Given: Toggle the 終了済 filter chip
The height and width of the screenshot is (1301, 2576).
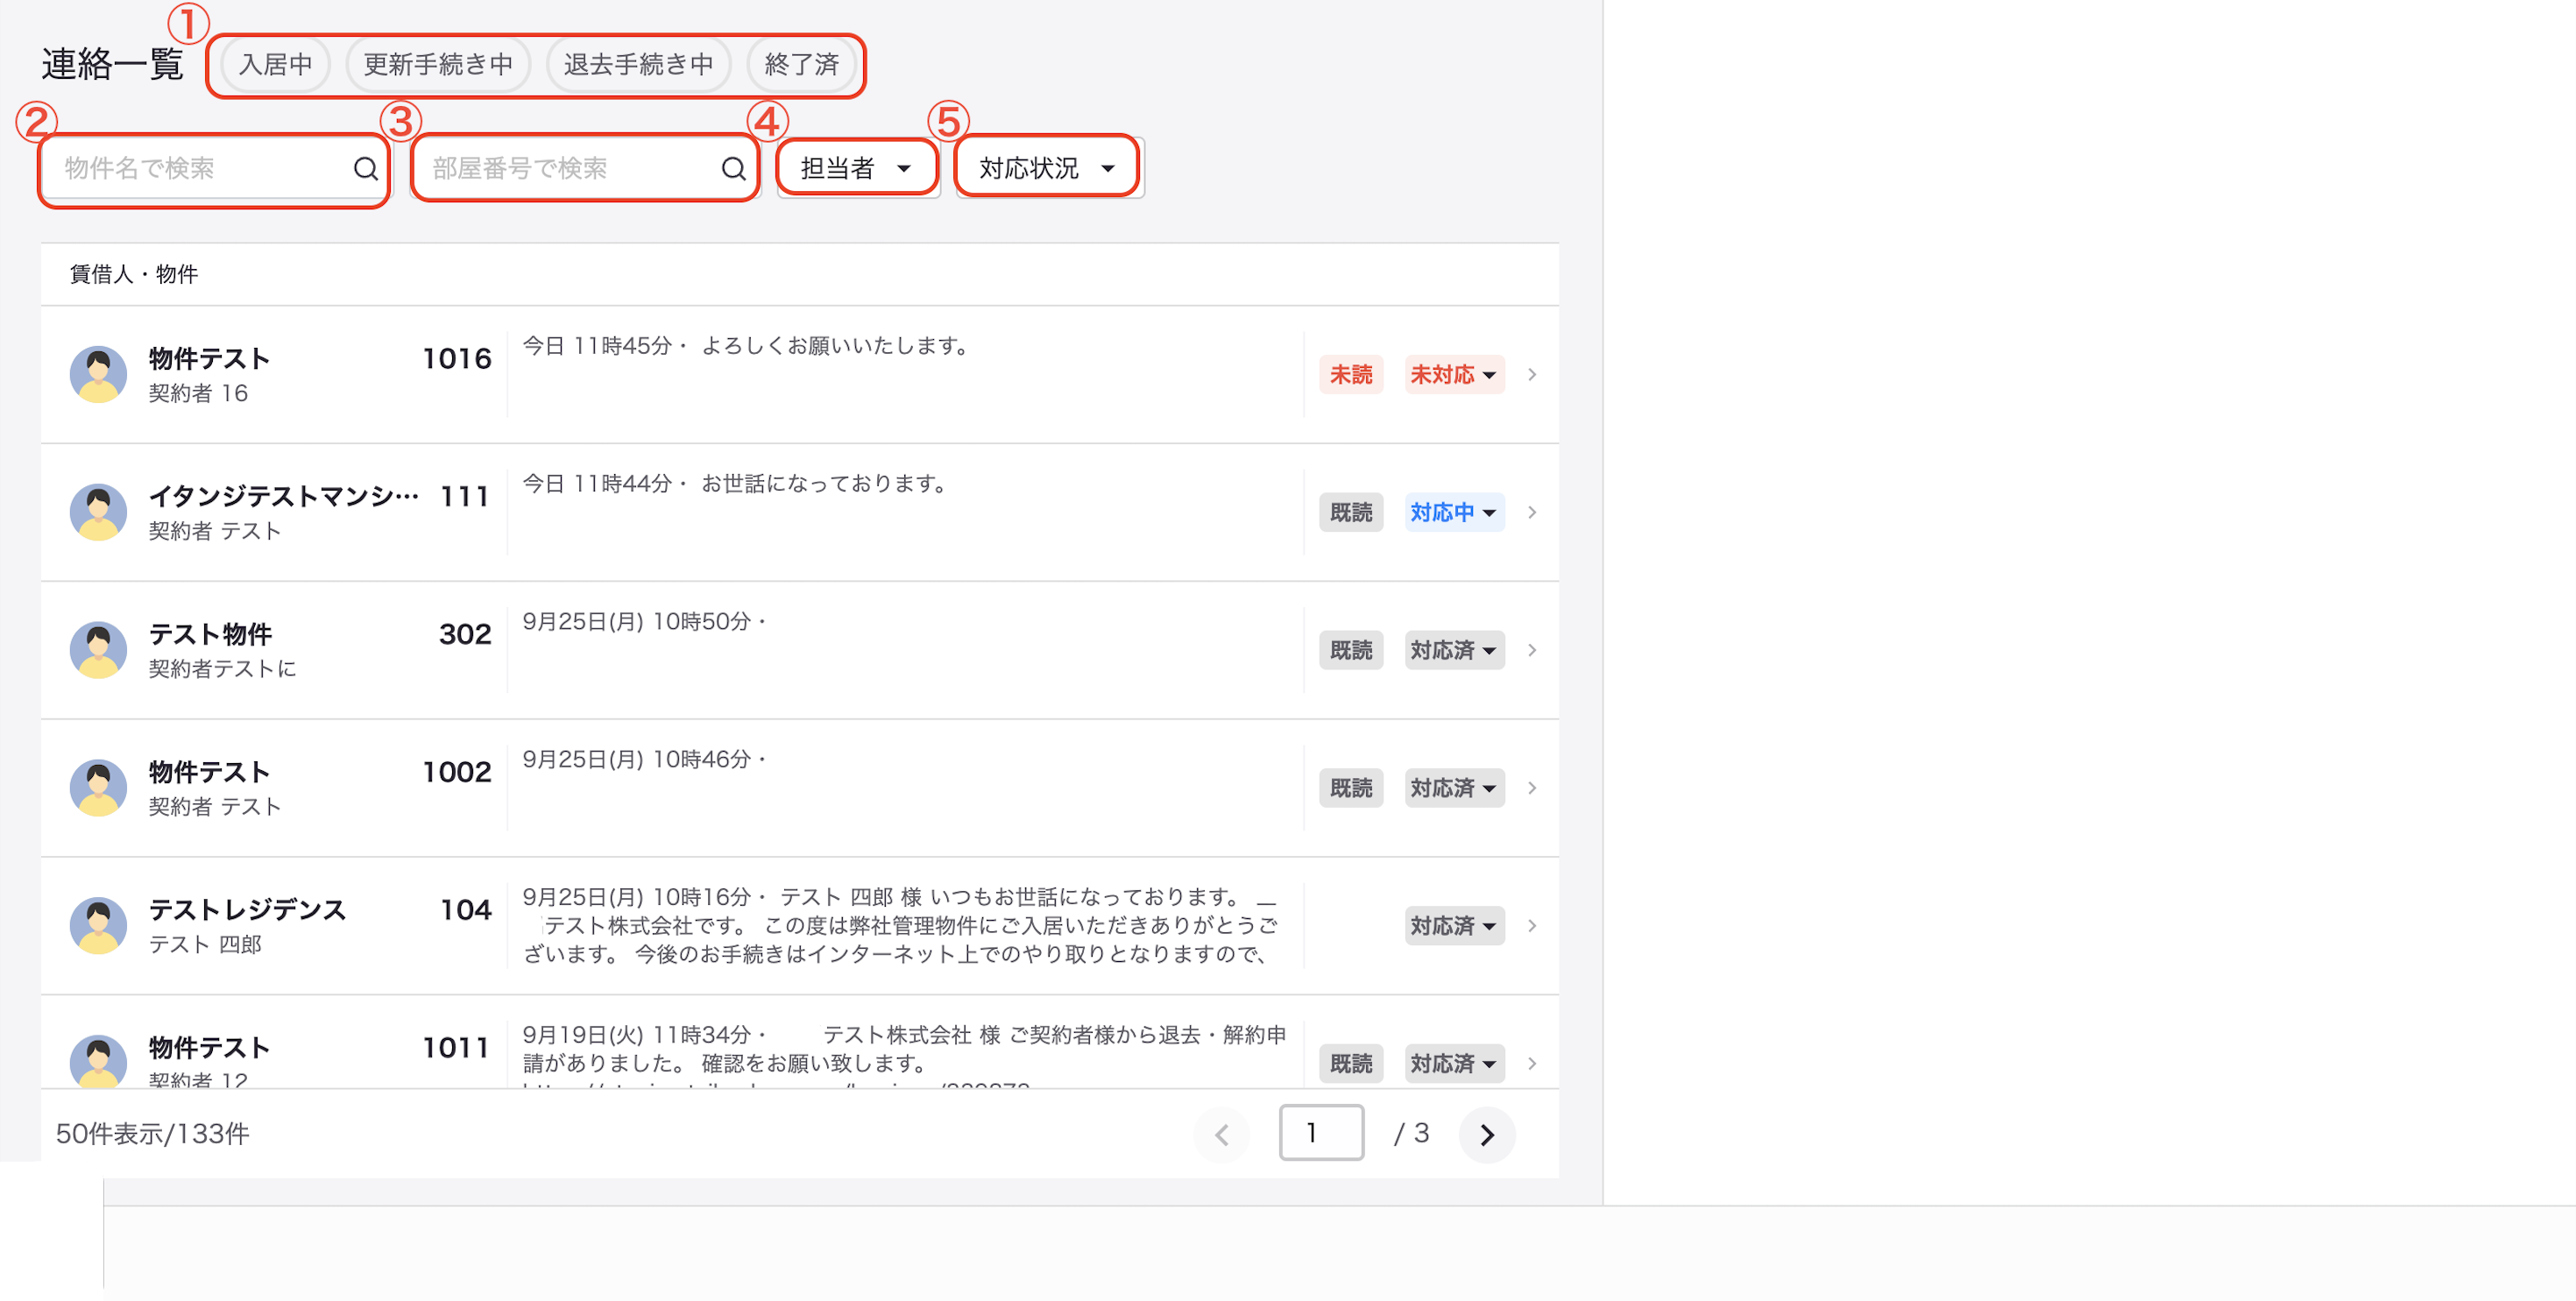Looking at the screenshot, I should 802,65.
